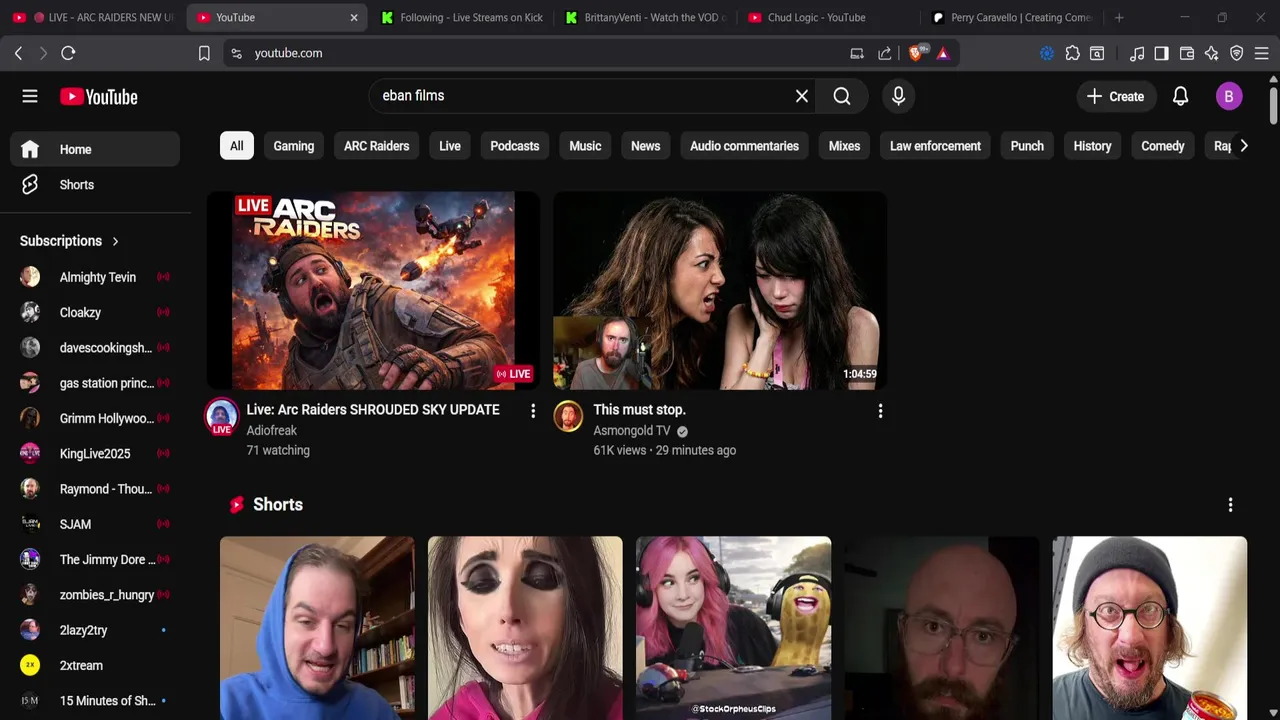Select the Podcasts filter chip
Screen dimensions: 1280x720
click(x=515, y=146)
